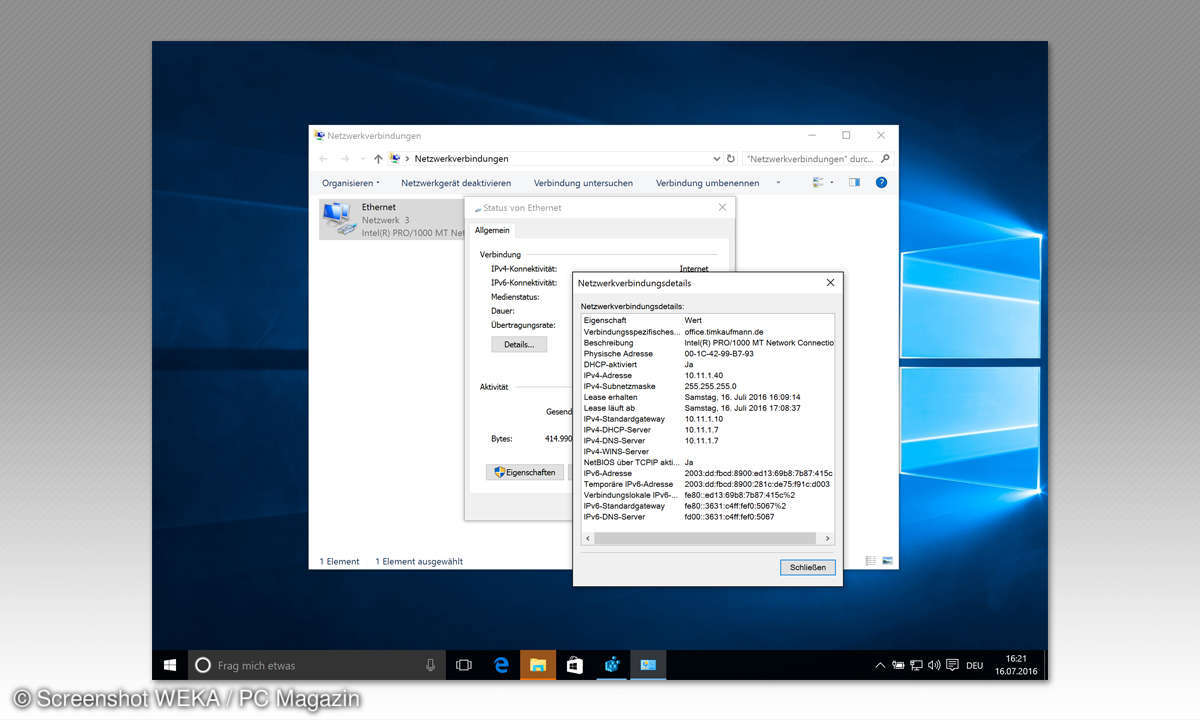Image resolution: width=1200 pixels, height=720 pixels.
Task: Refresh the Netzwerkverbindungen address bar
Action: click(x=731, y=159)
